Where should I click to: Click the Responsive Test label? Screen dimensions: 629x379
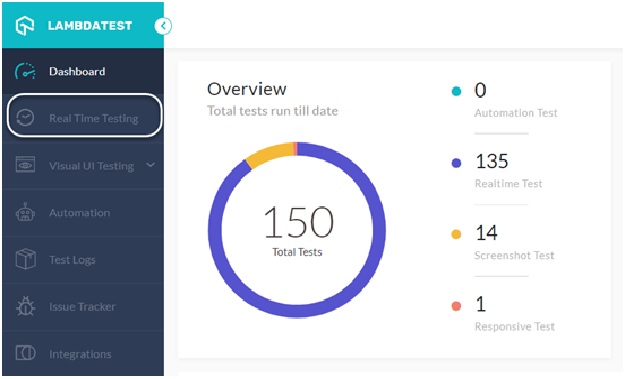point(515,327)
